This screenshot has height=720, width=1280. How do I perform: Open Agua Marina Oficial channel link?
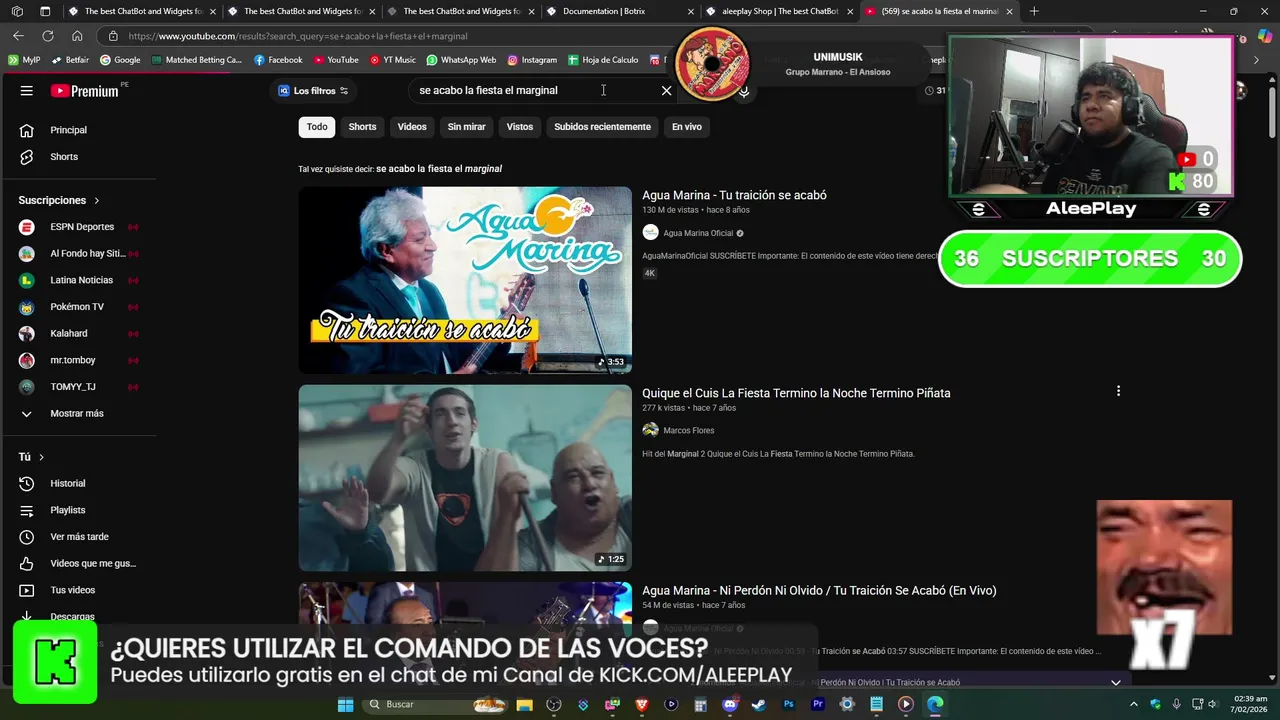[x=698, y=233]
